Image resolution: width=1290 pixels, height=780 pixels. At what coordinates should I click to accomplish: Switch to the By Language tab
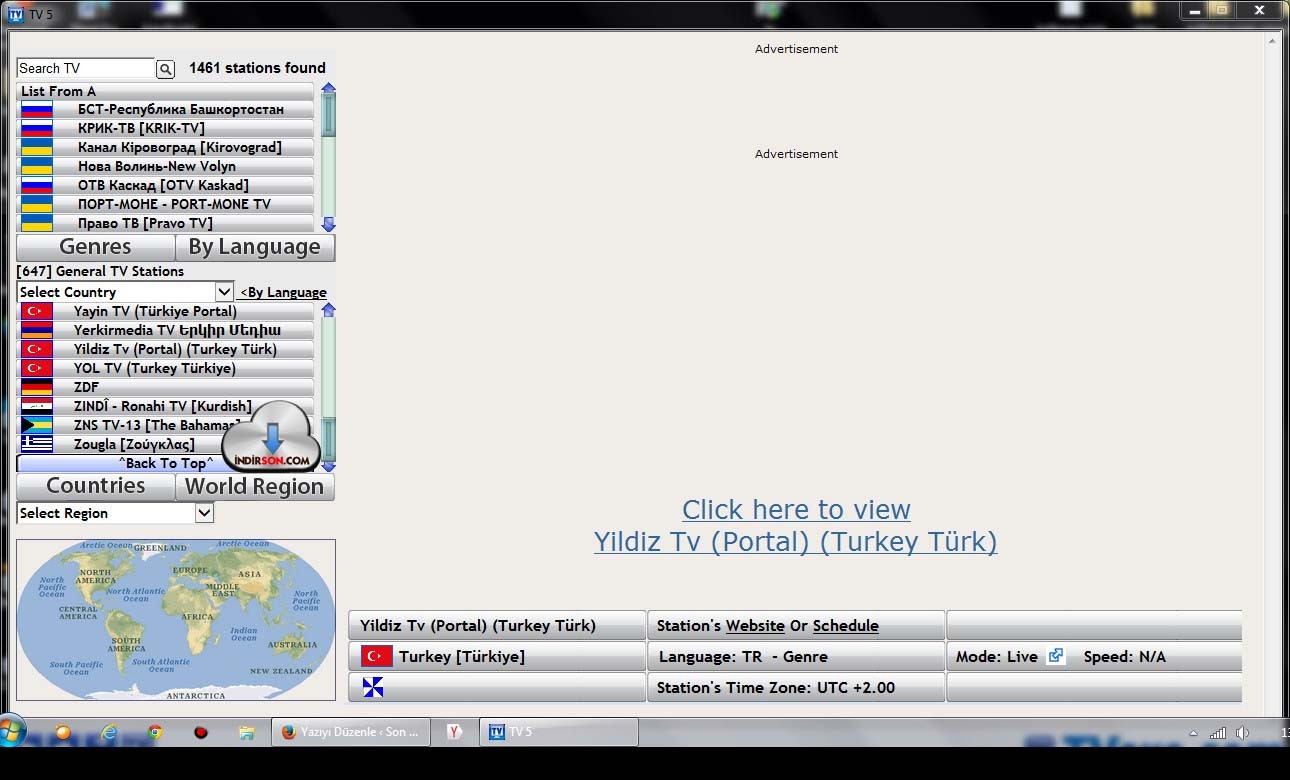[255, 247]
